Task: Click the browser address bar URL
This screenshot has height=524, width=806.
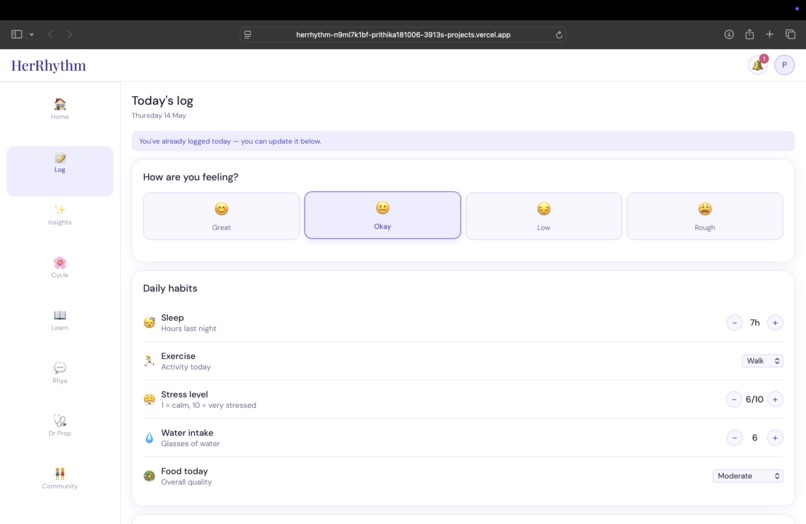Action: coord(403,35)
